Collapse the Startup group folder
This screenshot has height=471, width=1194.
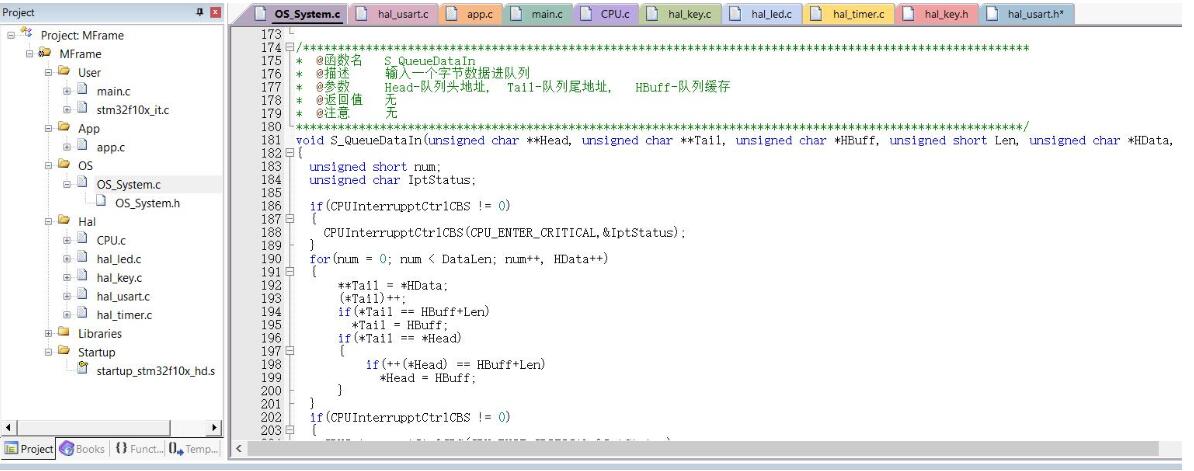tap(48, 352)
